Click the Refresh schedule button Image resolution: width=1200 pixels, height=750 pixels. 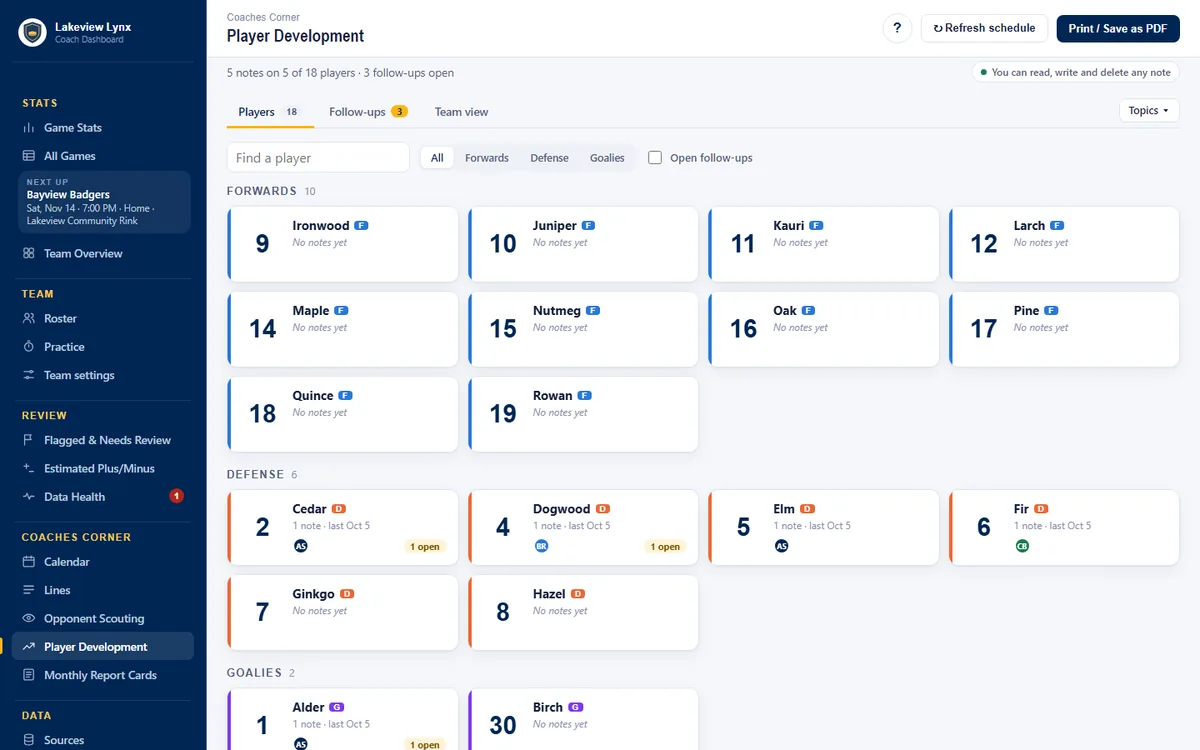[x=984, y=28]
